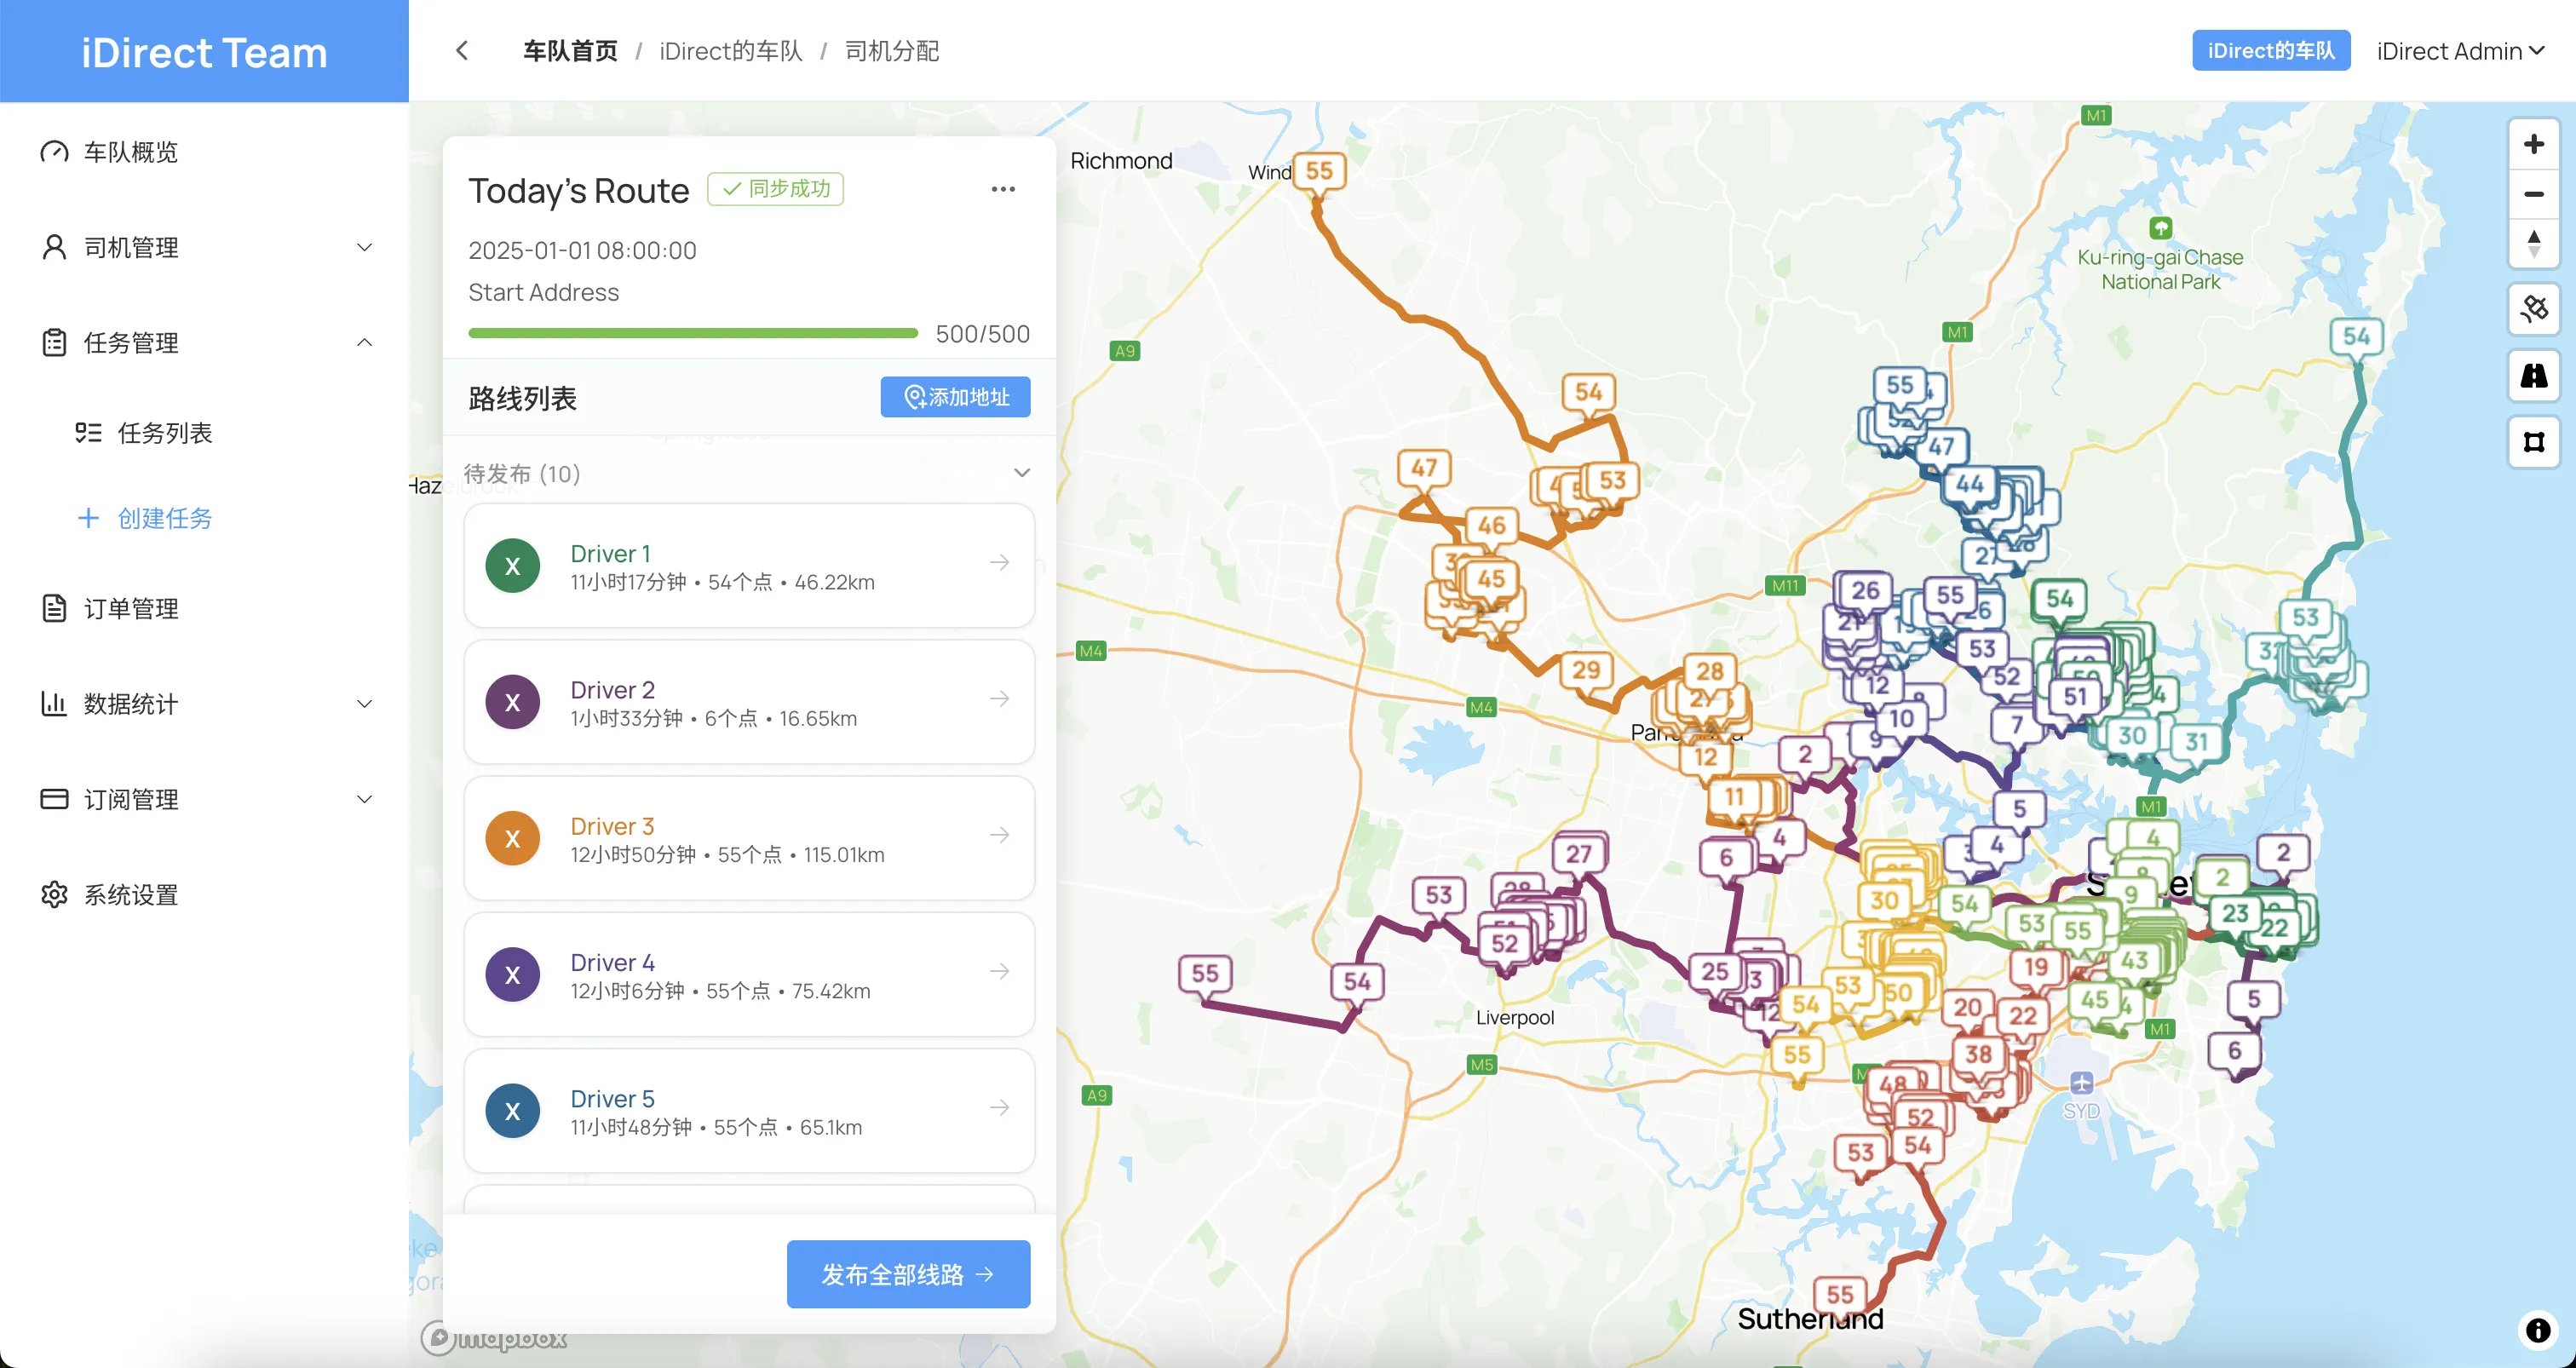Collapse the 待发布 (10) section
The image size is (2576, 1368).
pos(1021,473)
